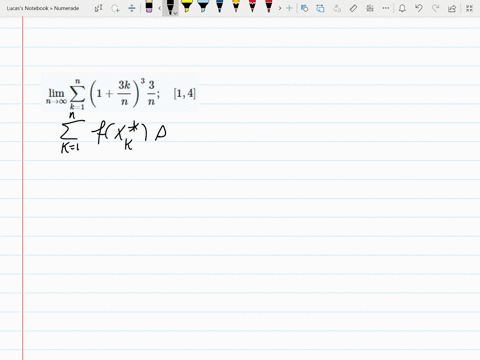Select the inserted limit formula image

(120, 93)
